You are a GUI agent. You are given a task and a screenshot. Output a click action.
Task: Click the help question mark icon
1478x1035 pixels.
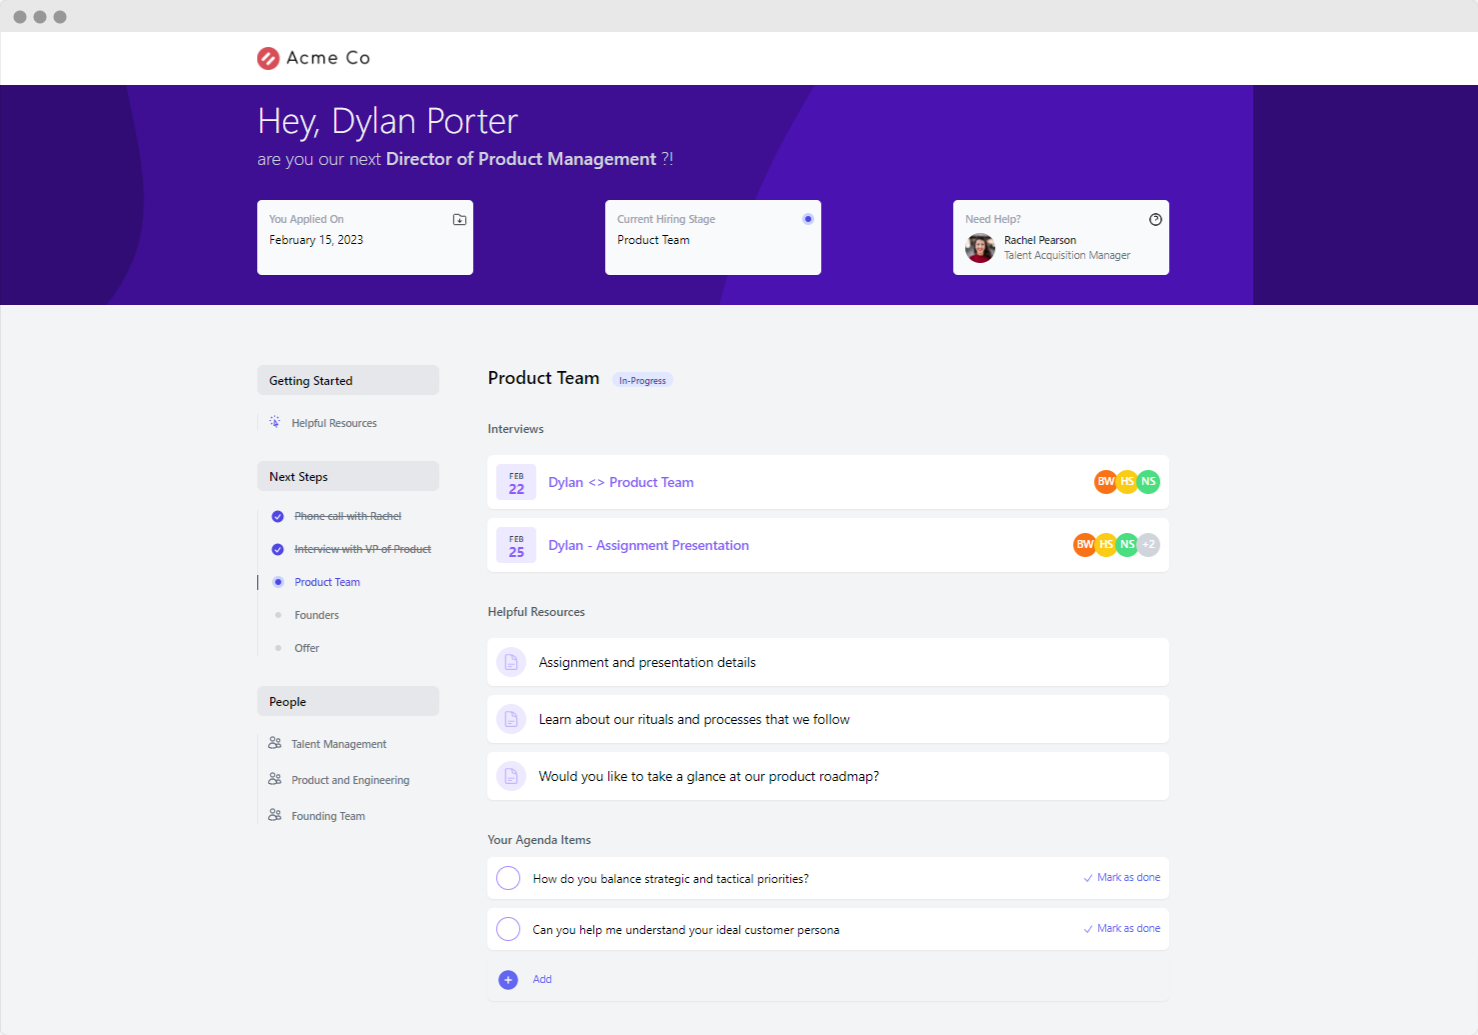[1155, 220]
